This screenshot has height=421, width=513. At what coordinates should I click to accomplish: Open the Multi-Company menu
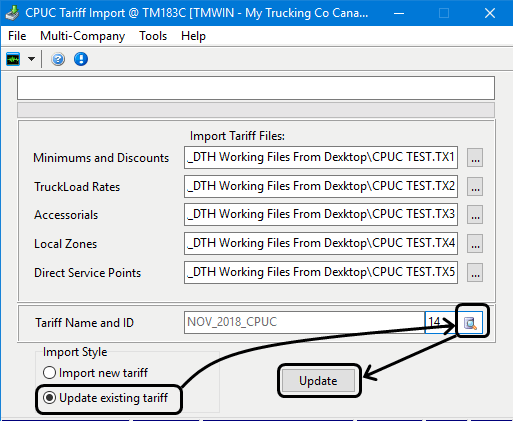point(82,36)
